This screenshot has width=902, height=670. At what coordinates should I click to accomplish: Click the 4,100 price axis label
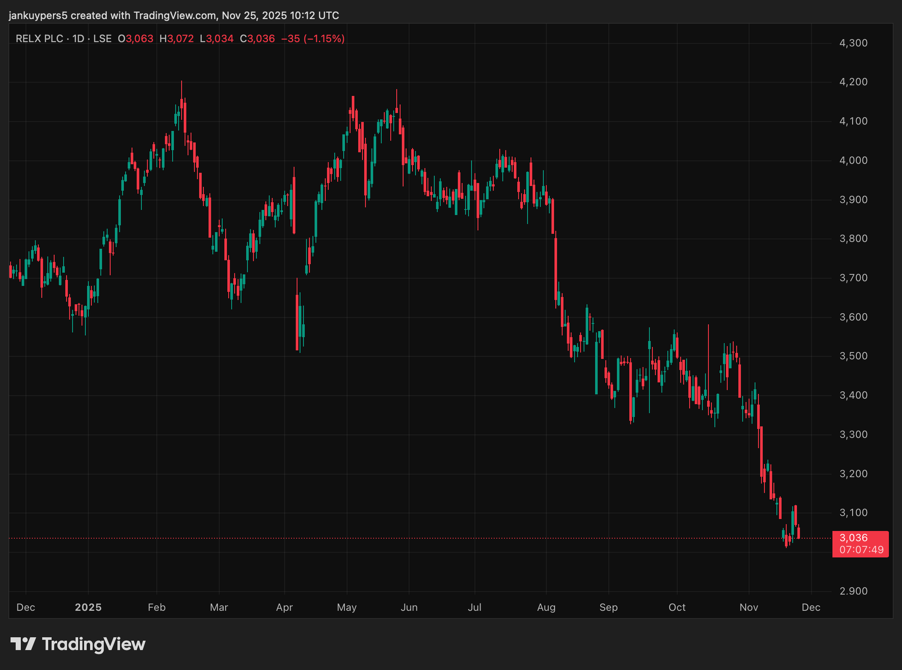(853, 121)
